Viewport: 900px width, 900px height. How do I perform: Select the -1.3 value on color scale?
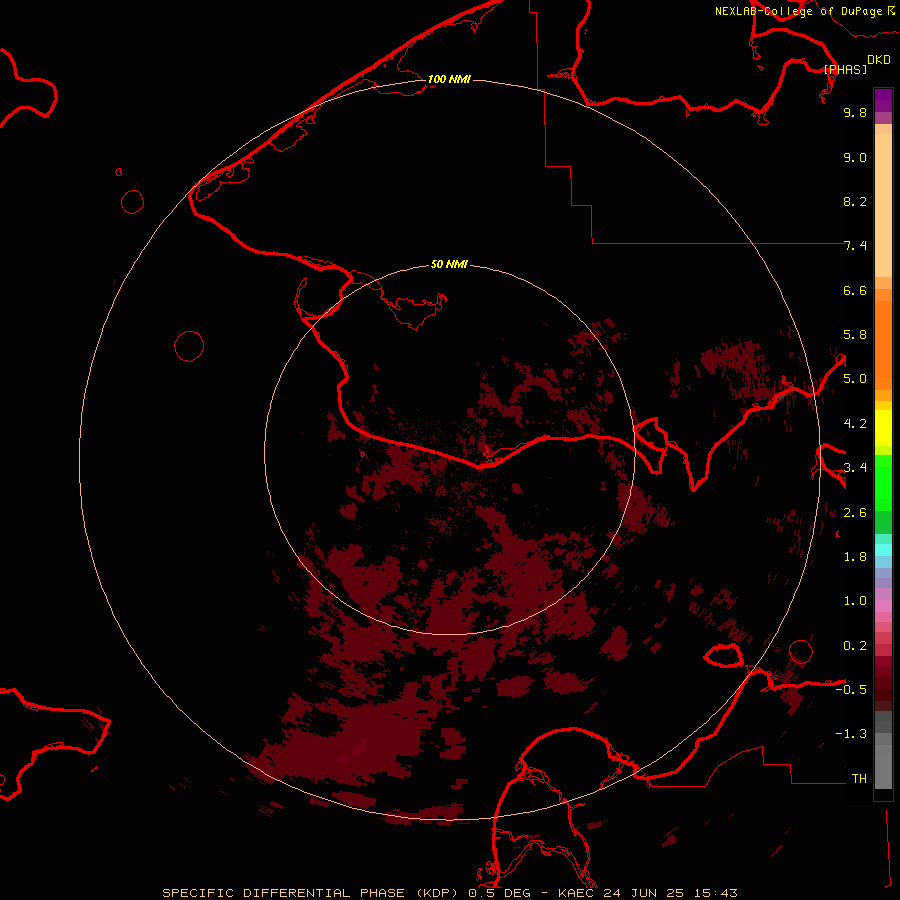pos(851,734)
